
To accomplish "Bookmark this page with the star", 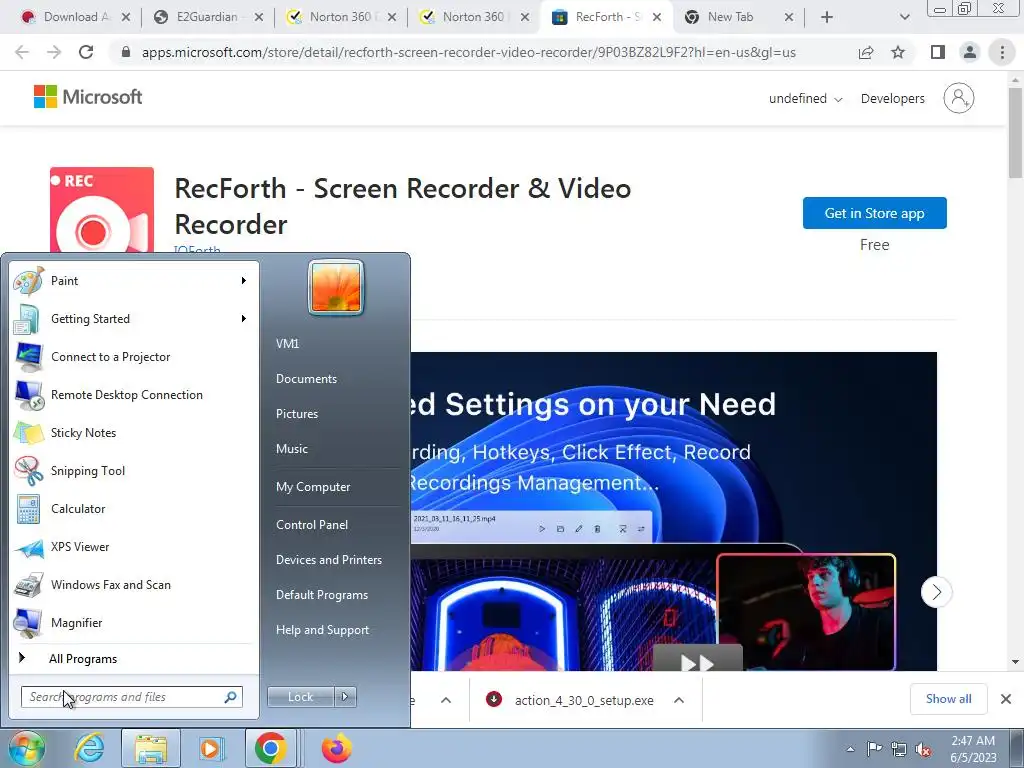I will coord(899,52).
